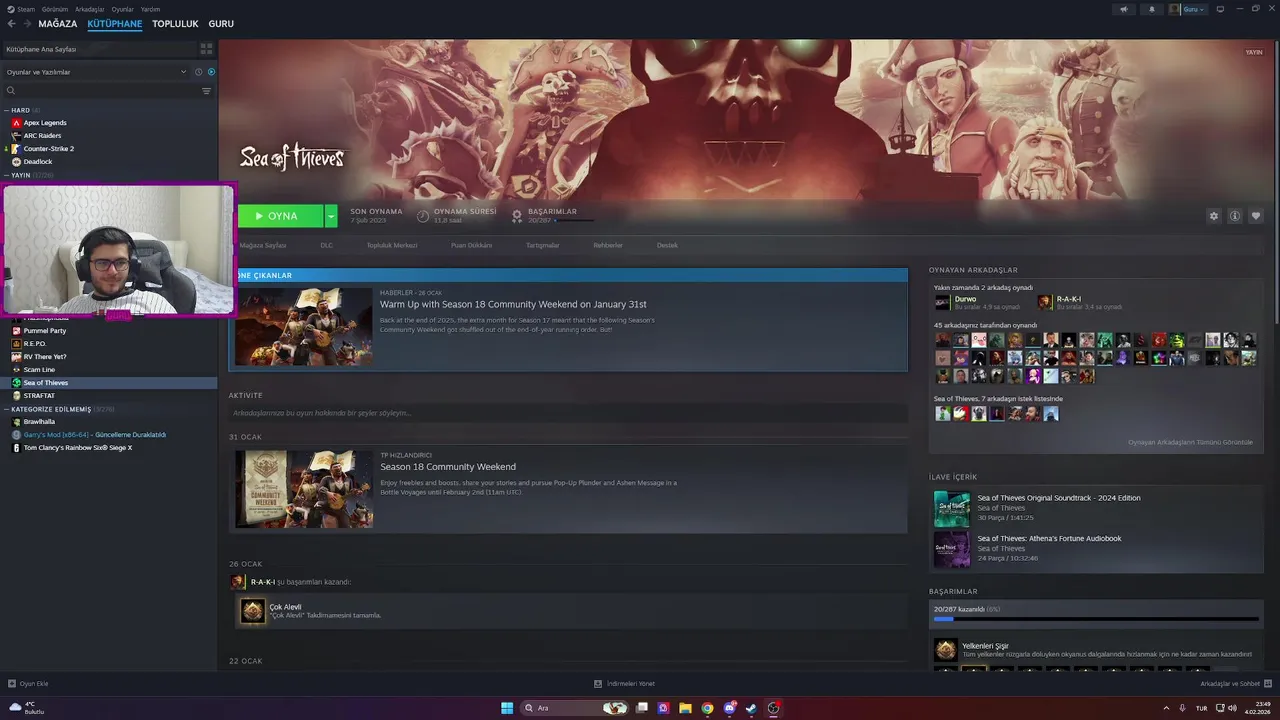Open Athena's Fortune Audiobook entry
1280x720 pixels.
coord(1049,538)
